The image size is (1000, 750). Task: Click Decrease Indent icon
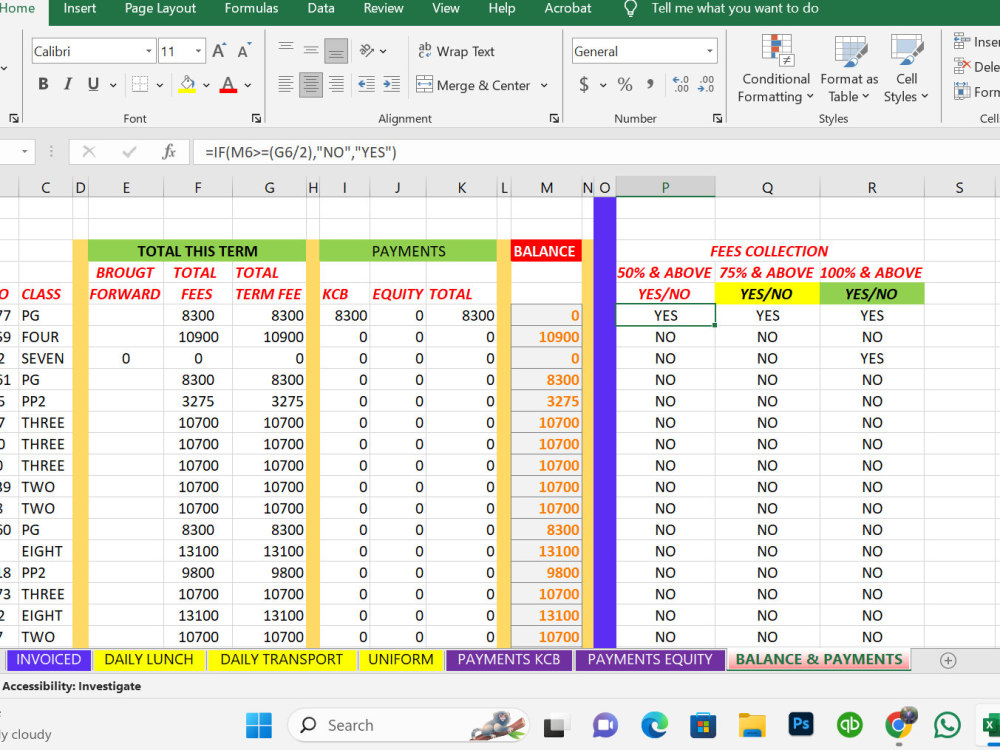click(366, 84)
